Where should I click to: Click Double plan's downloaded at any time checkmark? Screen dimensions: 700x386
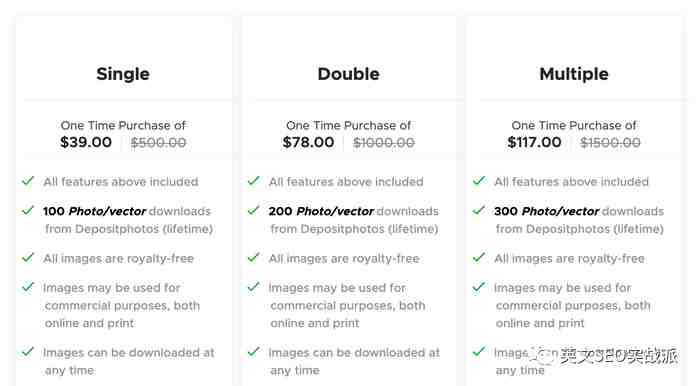(x=254, y=351)
